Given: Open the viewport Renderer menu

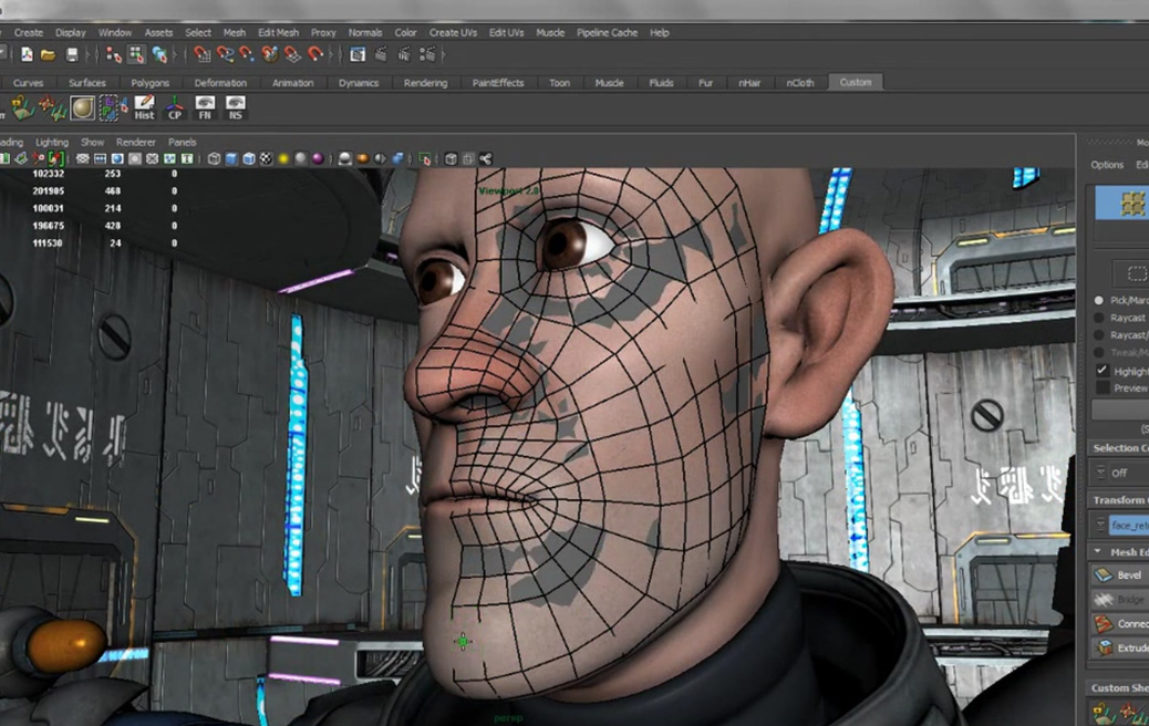Looking at the screenshot, I should pos(136,142).
